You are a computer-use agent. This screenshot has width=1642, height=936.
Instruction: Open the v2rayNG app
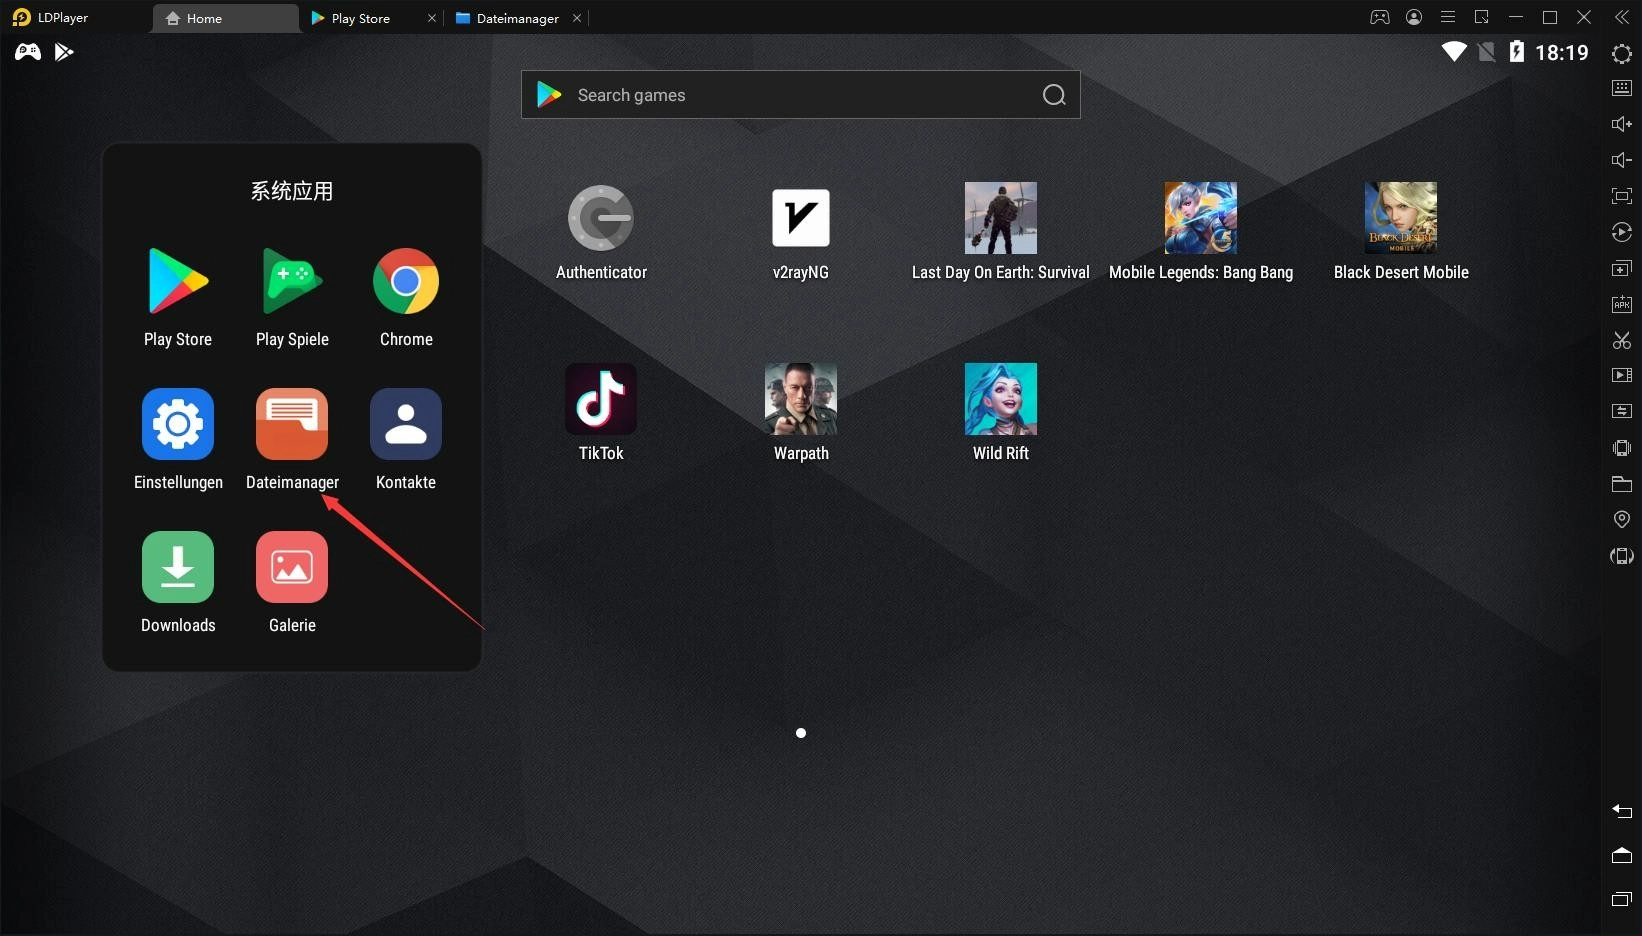(801, 218)
